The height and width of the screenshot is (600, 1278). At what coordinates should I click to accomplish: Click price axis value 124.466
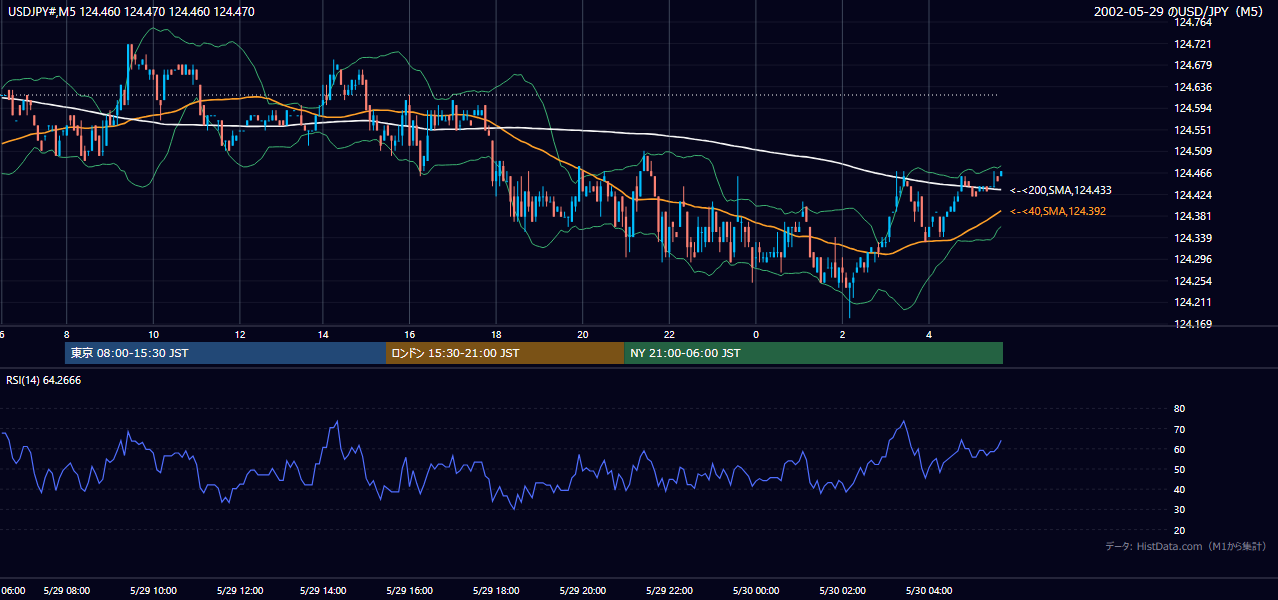(x=1192, y=173)
